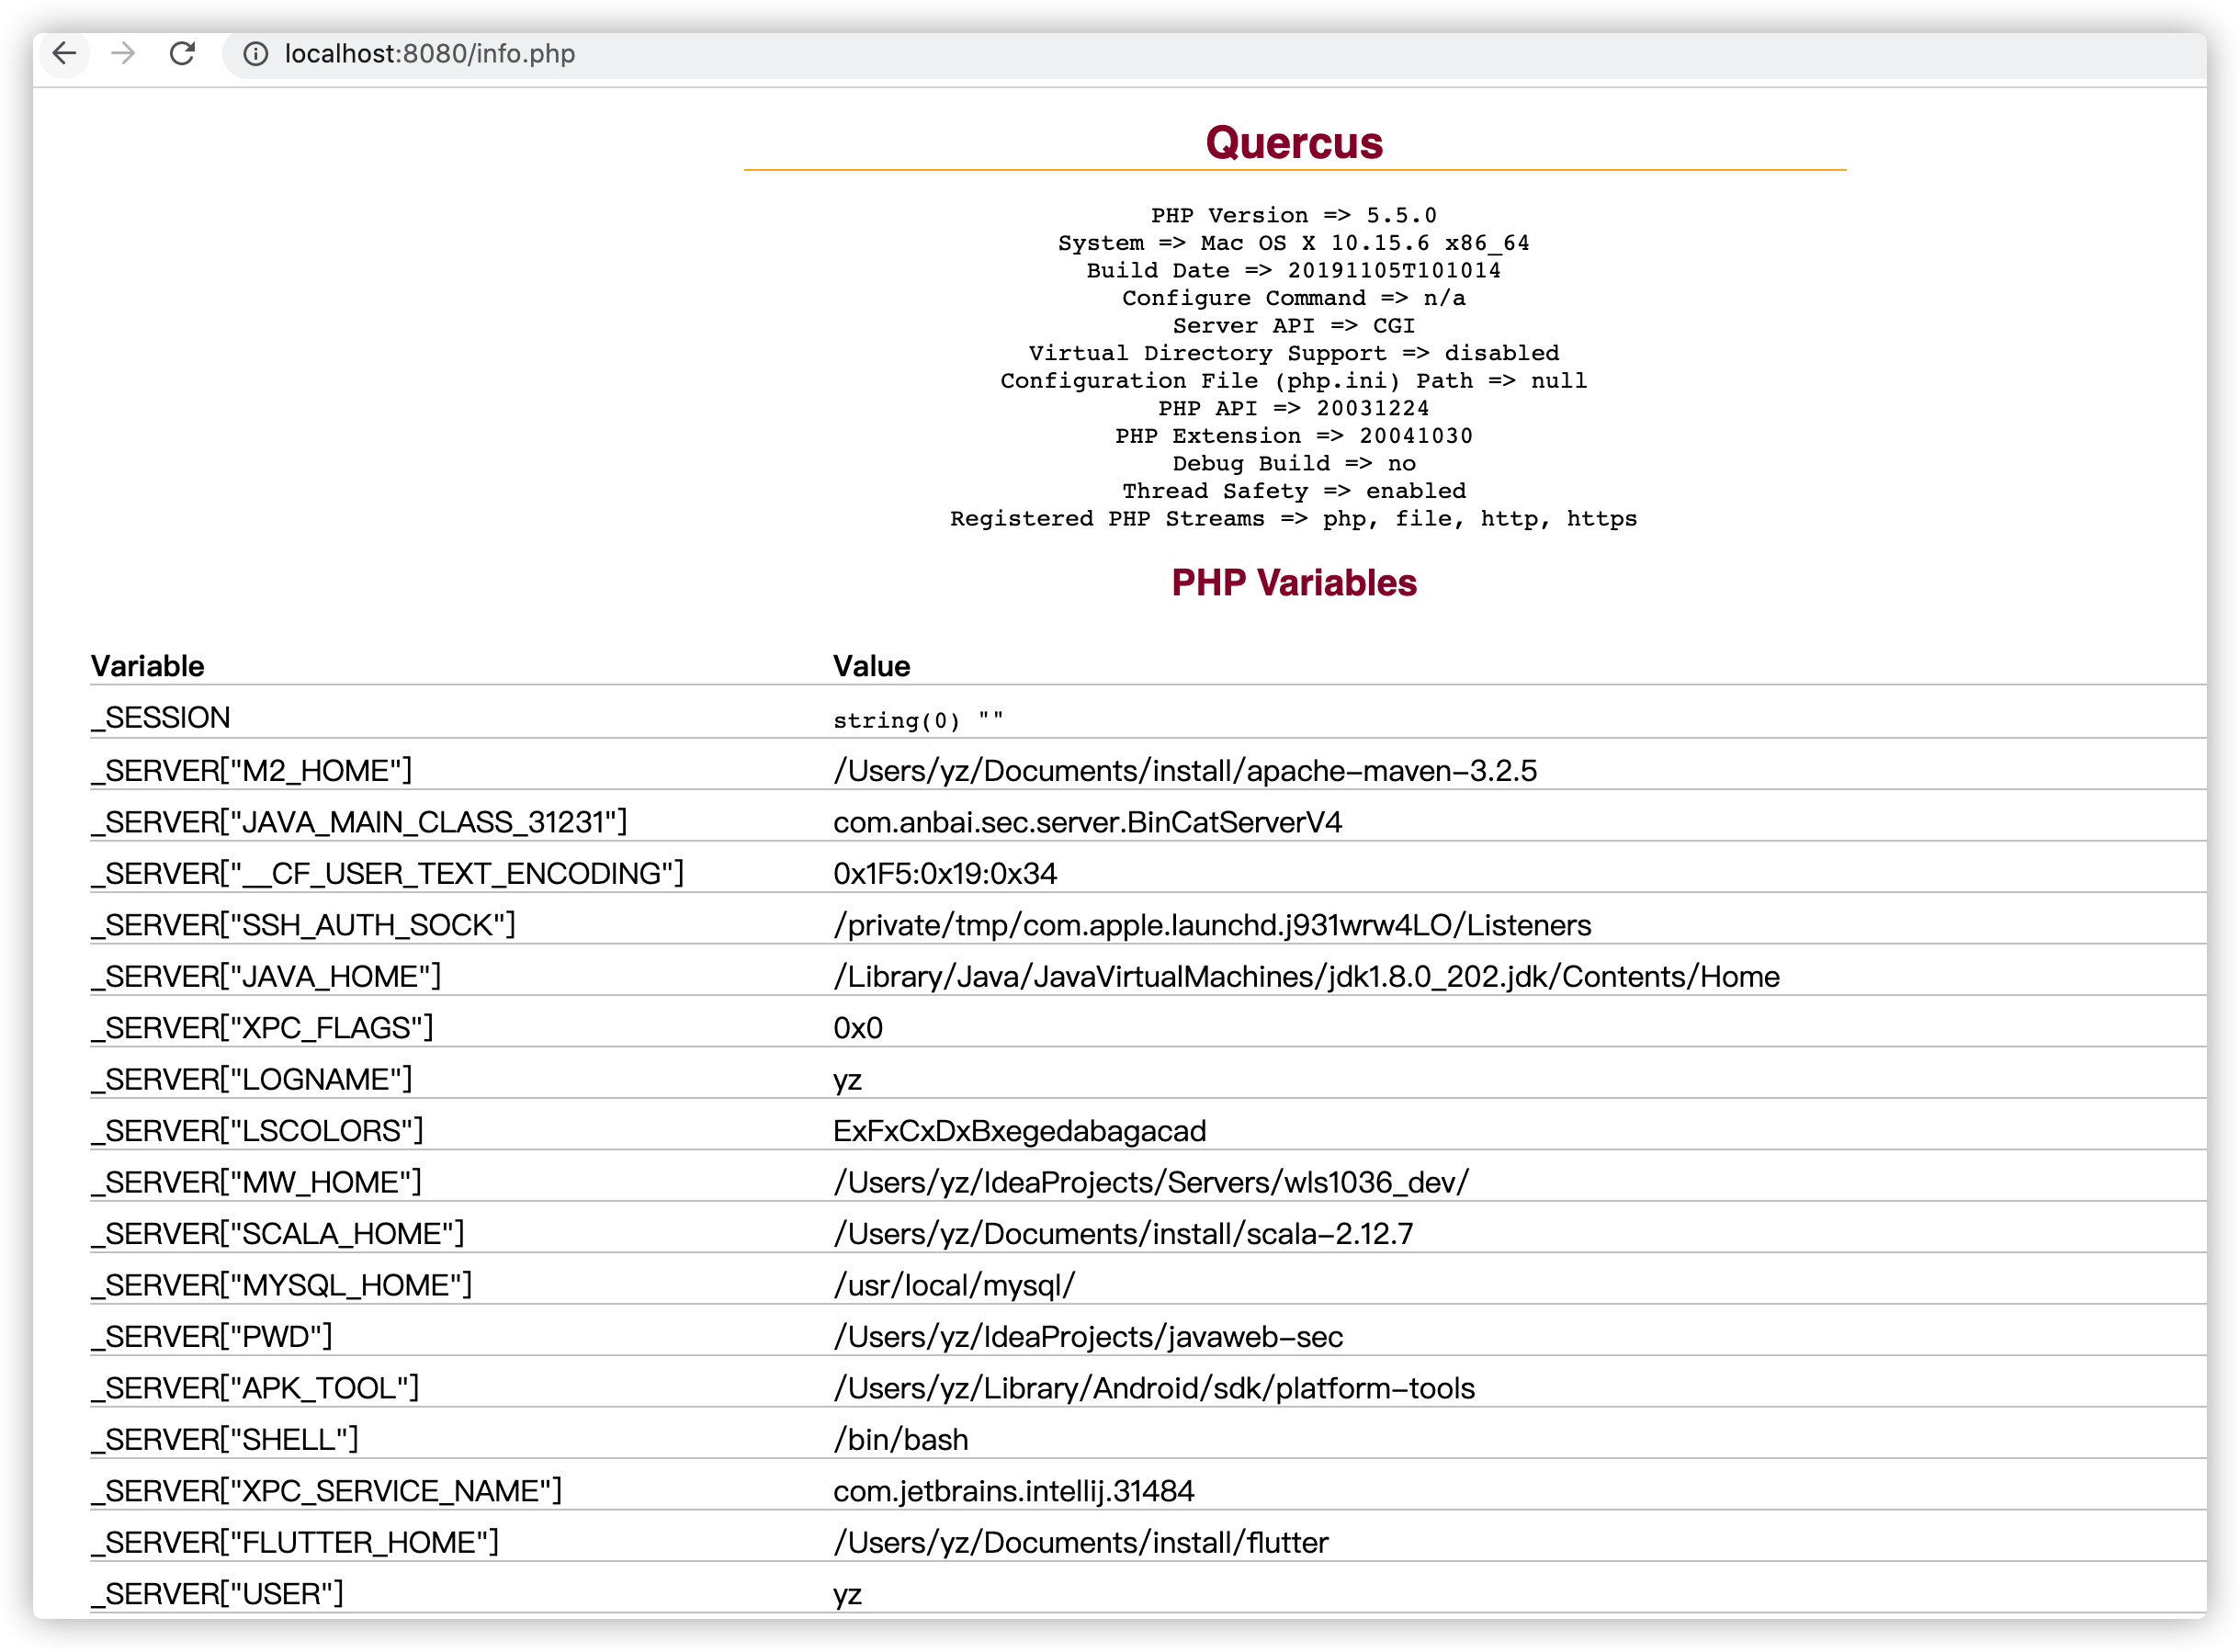Click the FLUTTER_HOME variable name

point(295,1542)
